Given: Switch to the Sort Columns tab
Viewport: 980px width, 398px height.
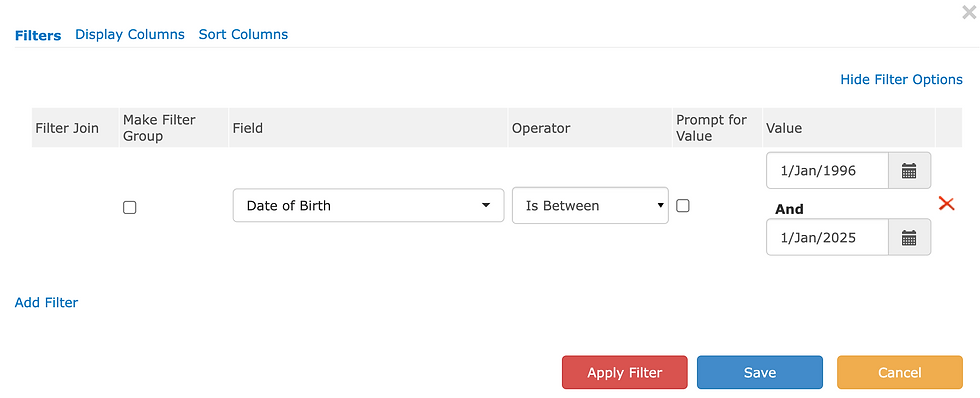Looking at the screenshot, I should coord(243,34).
